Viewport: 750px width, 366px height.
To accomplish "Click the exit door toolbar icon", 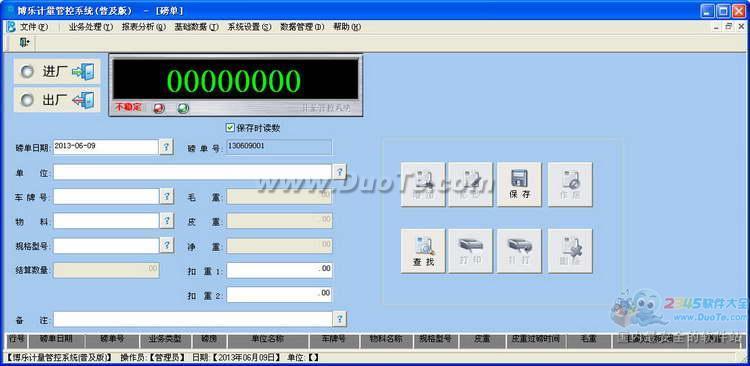I will (x=24, y=43).
